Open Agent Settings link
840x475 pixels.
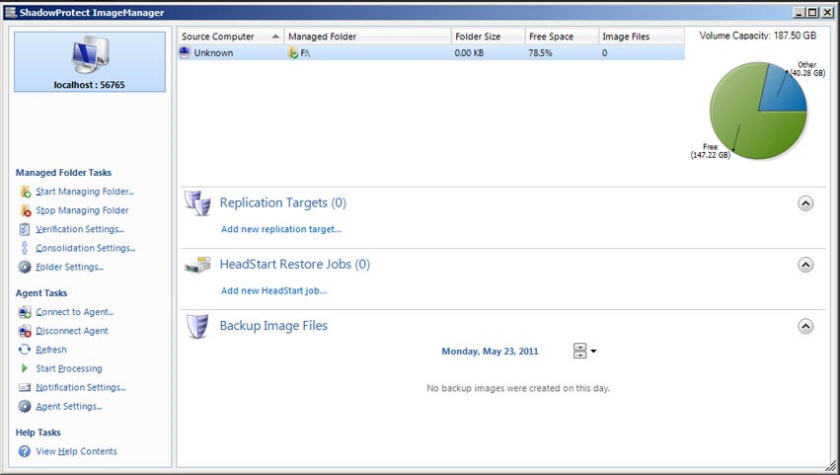click(x=69, y=406)
